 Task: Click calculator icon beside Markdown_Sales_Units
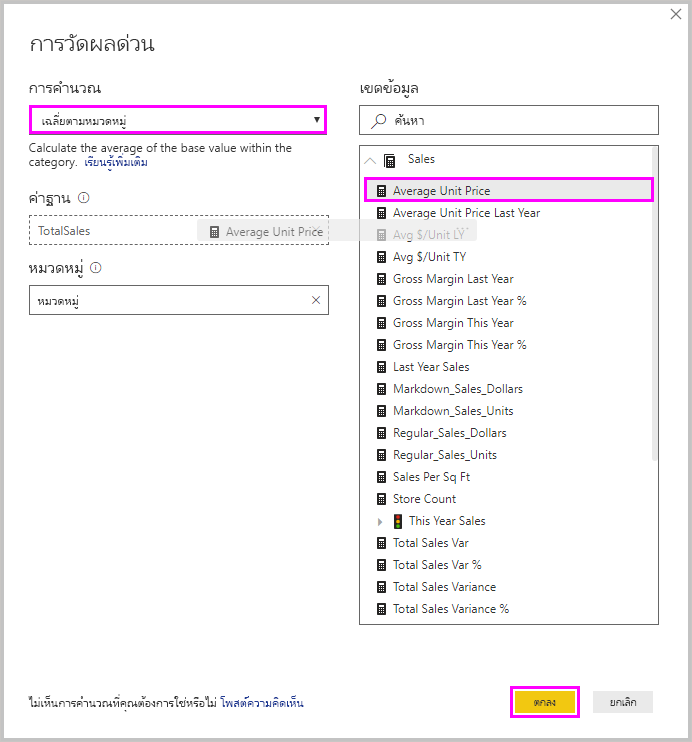(x=381, y=411)
